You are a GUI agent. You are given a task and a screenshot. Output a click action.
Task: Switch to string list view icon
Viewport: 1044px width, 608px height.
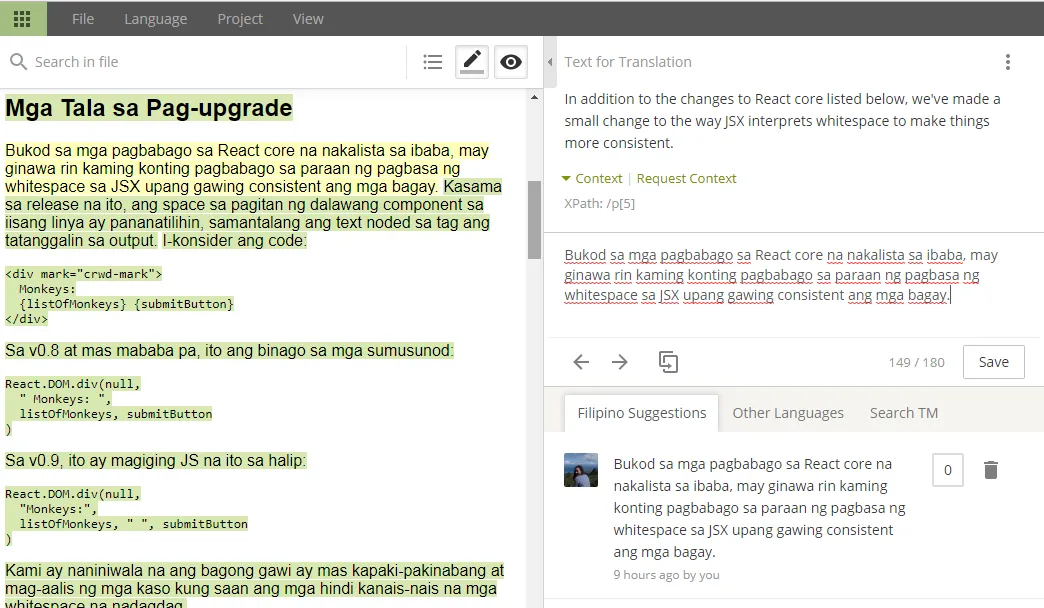433,62
